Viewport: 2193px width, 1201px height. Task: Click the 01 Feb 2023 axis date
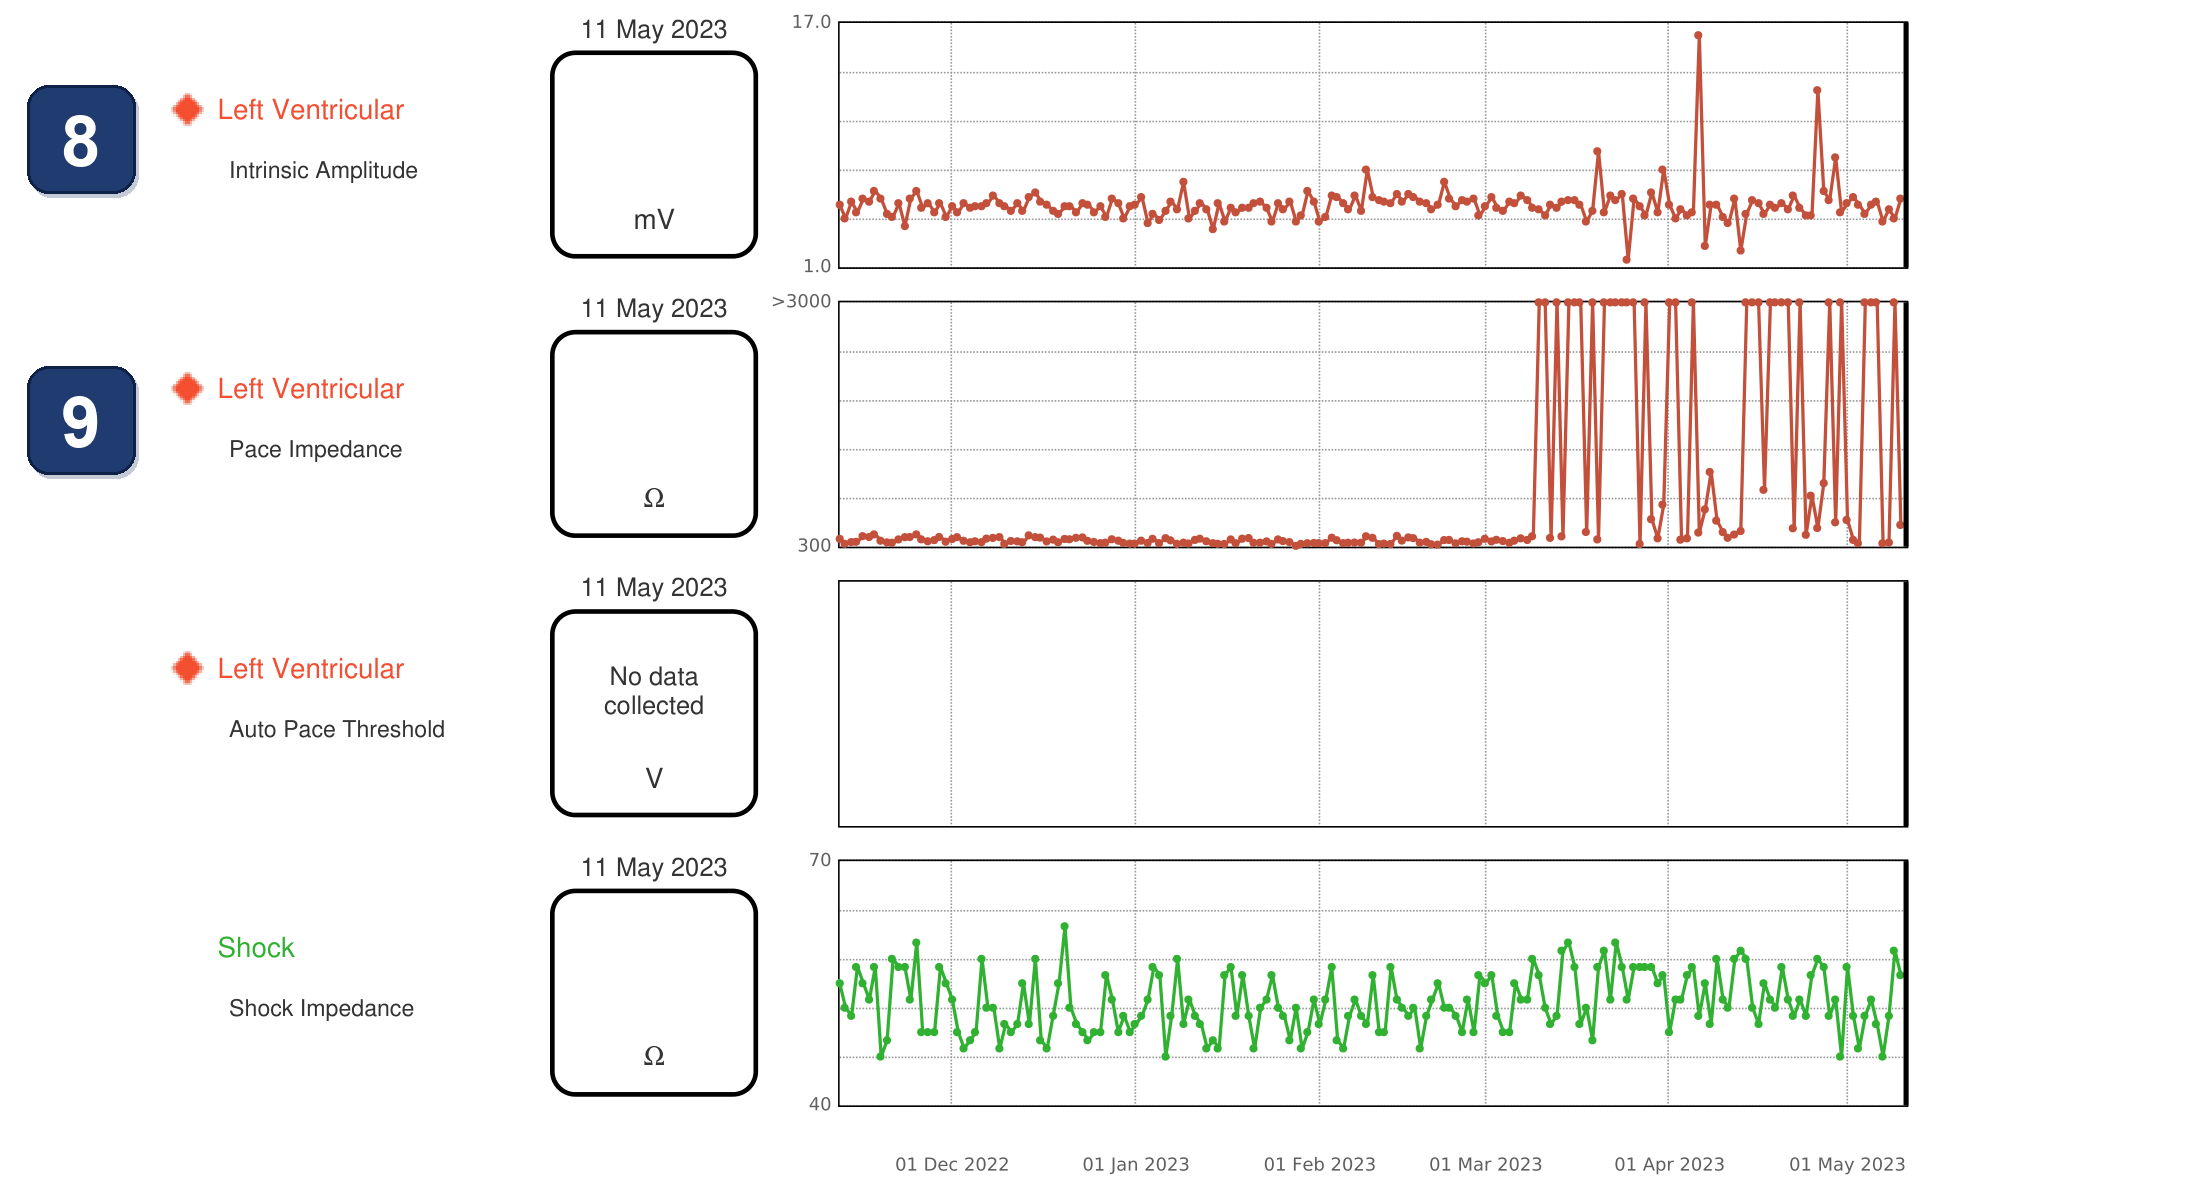(x=1320, y=1164)
